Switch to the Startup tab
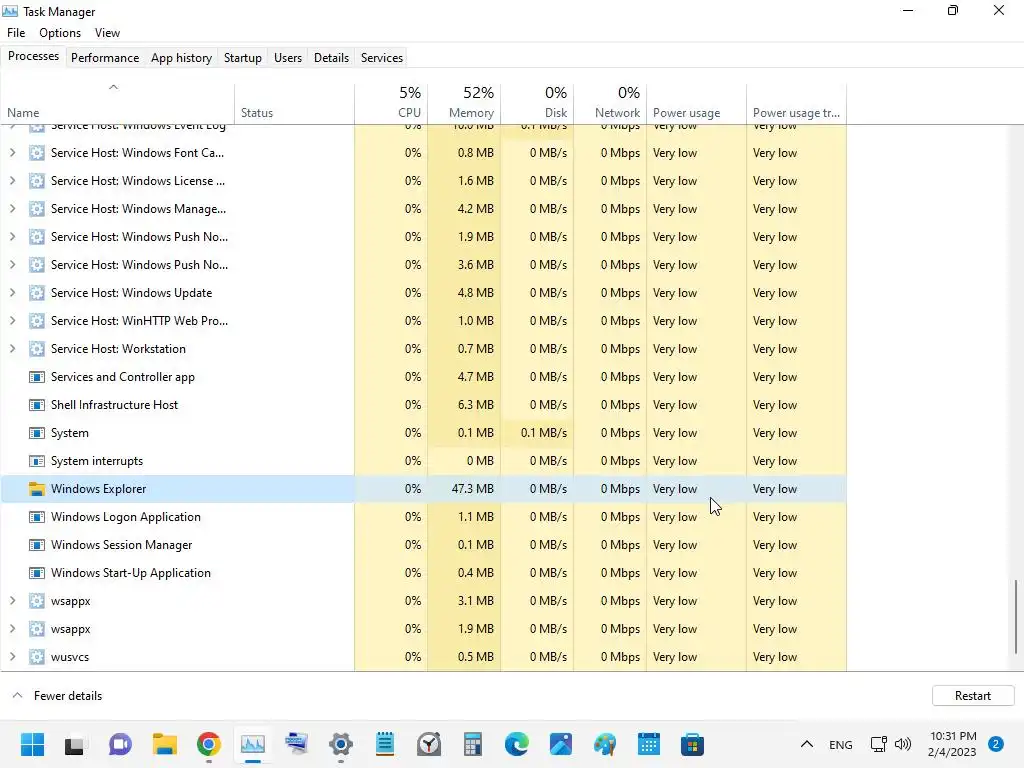The height and width of the screenshot is (768, 1024). coord(243,57)
